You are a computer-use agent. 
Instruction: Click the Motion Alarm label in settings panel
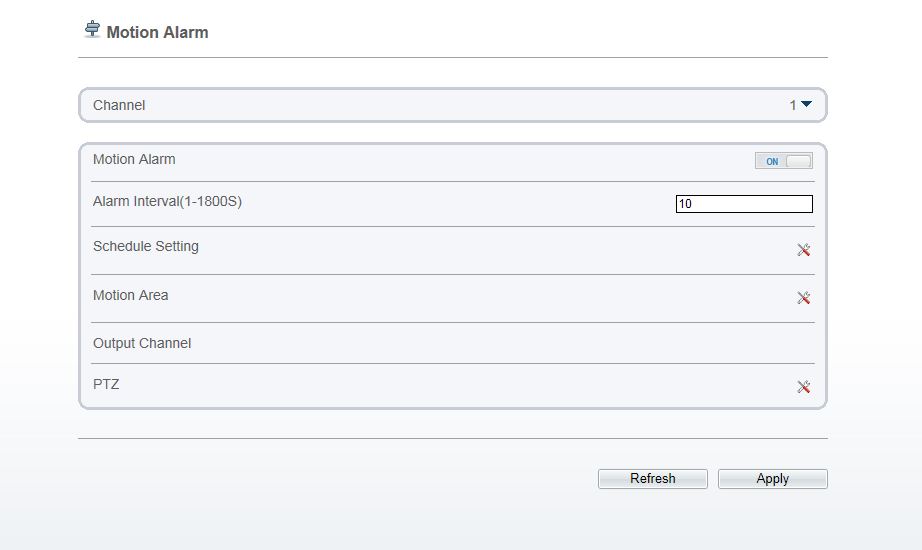click(134, 159)
